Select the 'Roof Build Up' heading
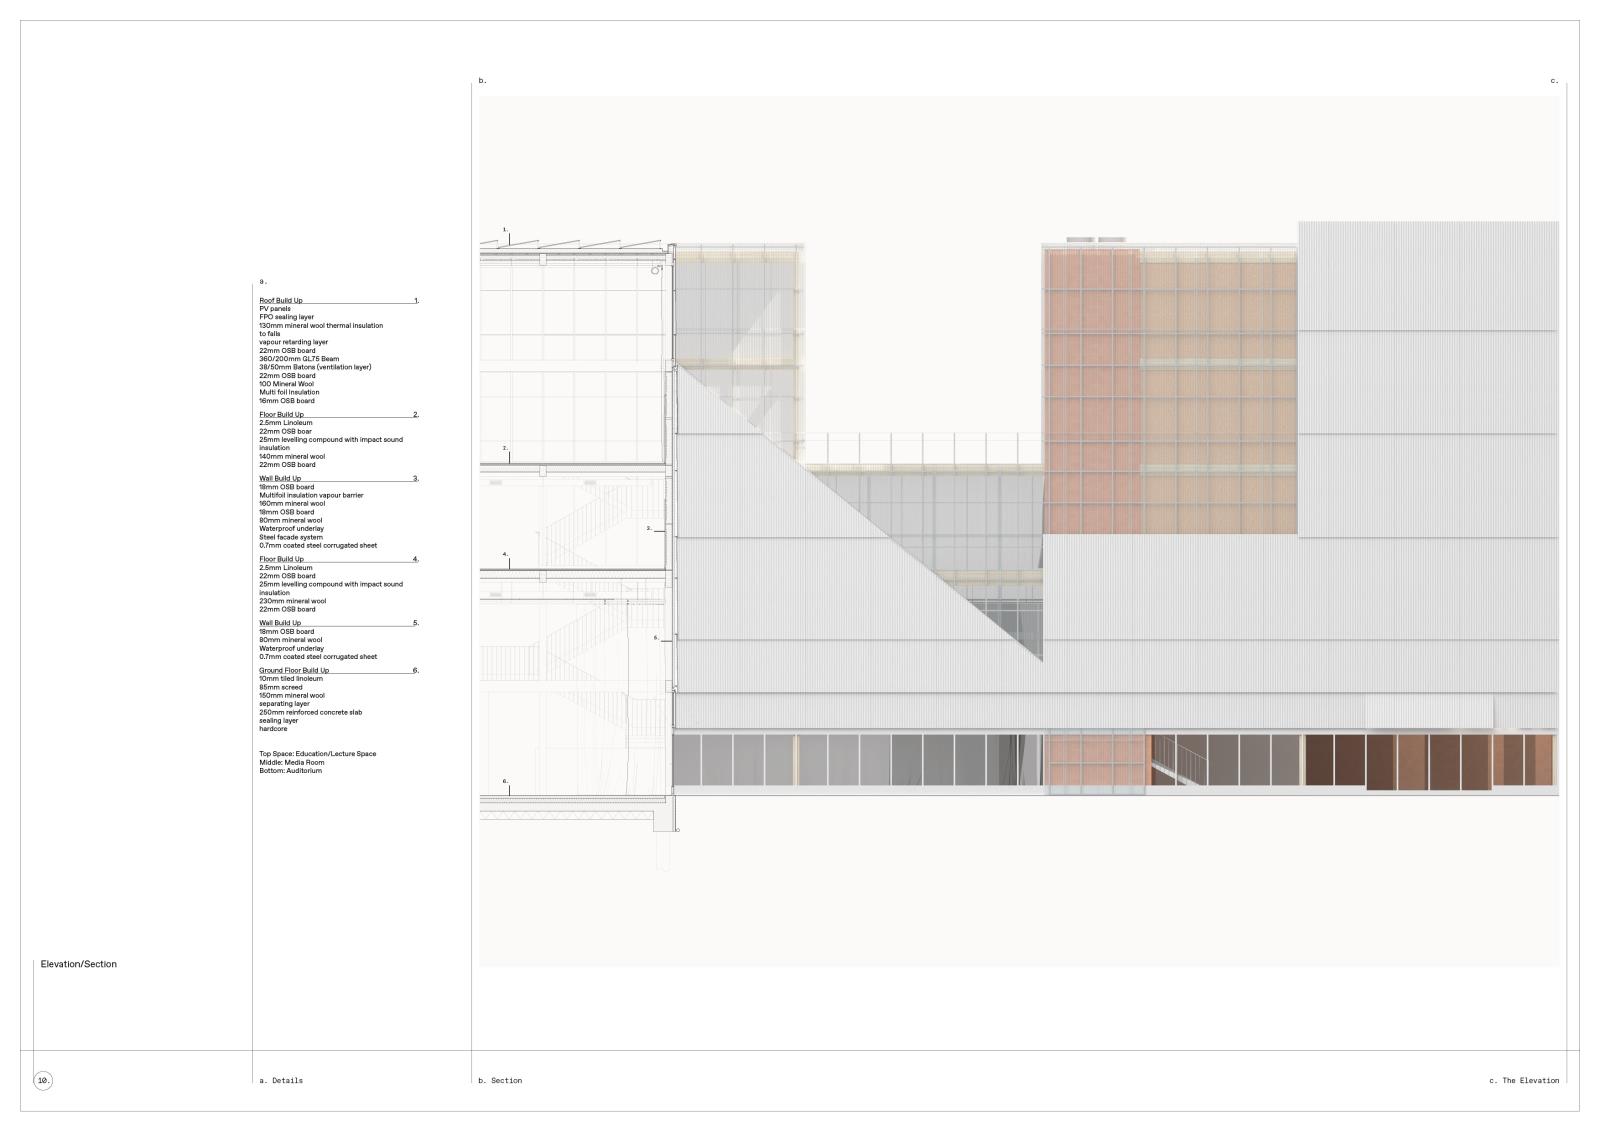The height and width of the screenshot is (1131, 1600). point(281,301)
